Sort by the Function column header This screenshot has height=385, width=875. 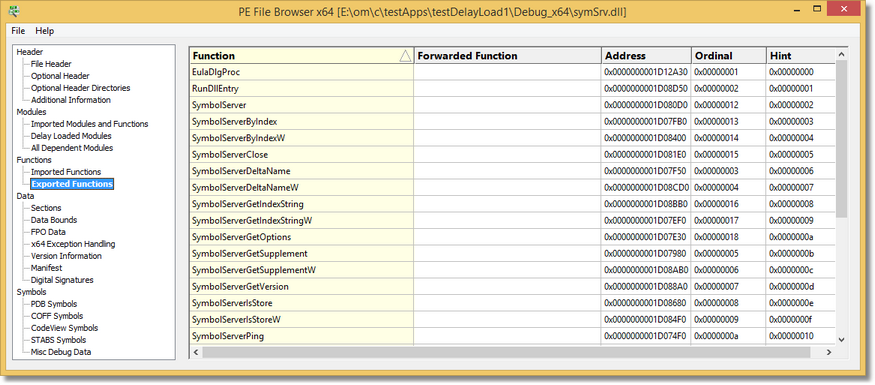pyautogui.click(x=301, y=56)
